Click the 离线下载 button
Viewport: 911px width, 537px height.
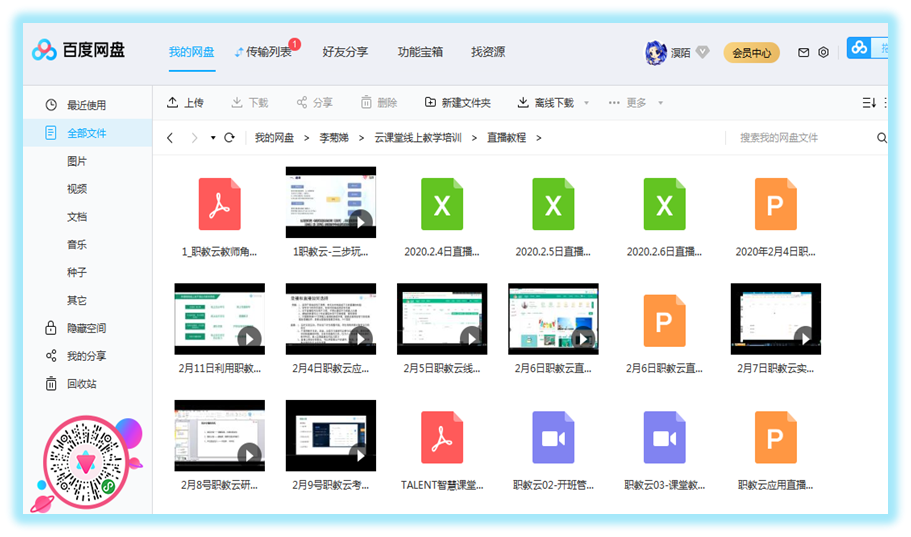point(546,103)
